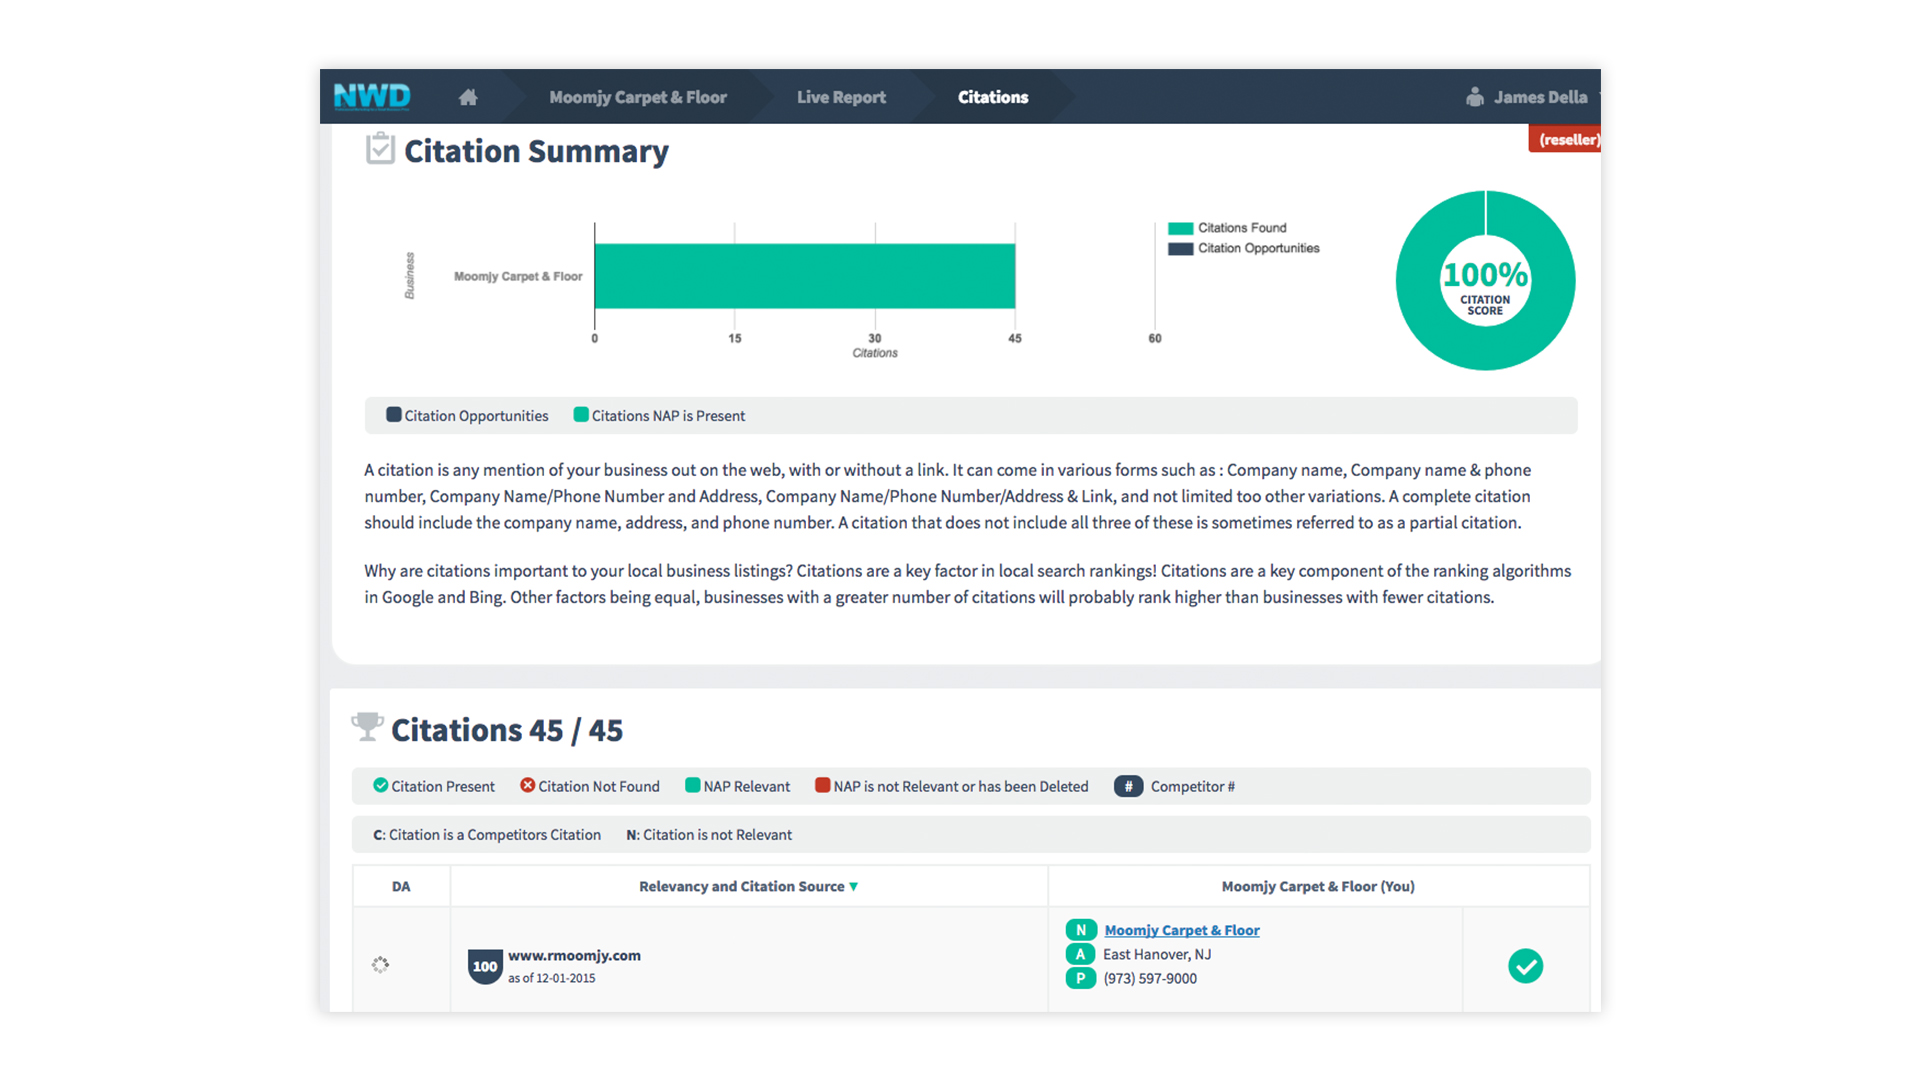The image size is (1920, 1080).
Task: Click the N name badge
Action: (1081, 930)
